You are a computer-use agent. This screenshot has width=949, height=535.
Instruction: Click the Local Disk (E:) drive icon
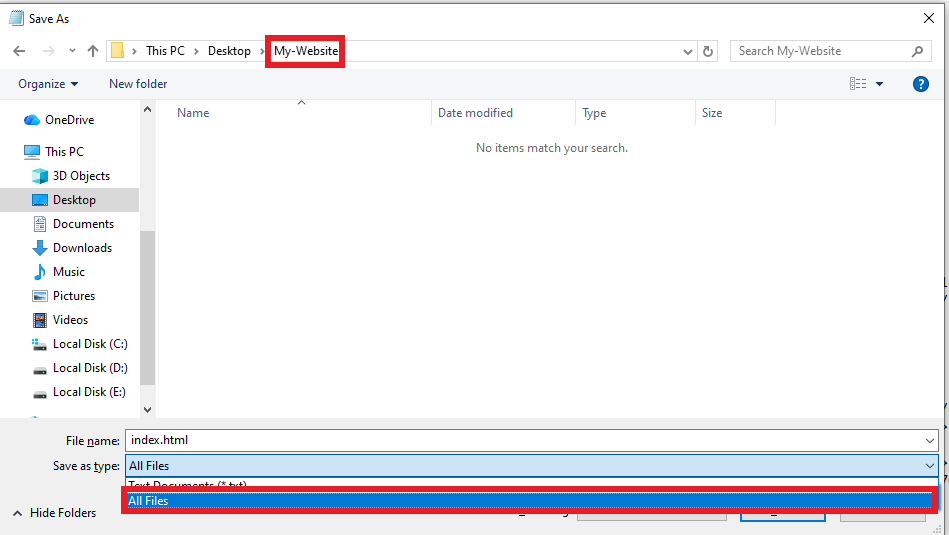click(x=40, y=395)
